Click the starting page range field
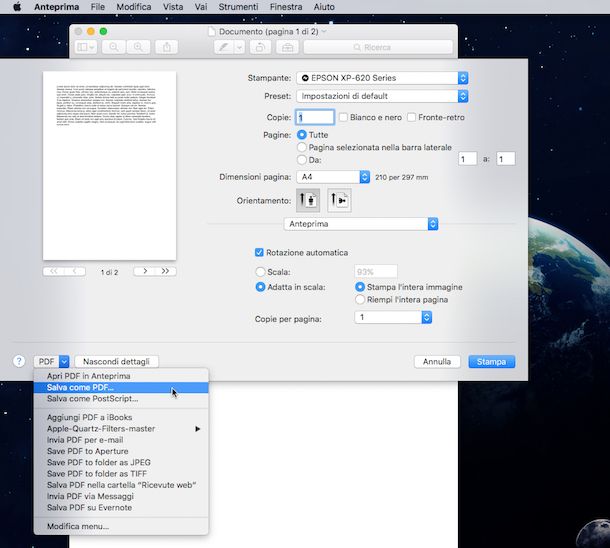610x548 pixels. [x=467, y=159]
